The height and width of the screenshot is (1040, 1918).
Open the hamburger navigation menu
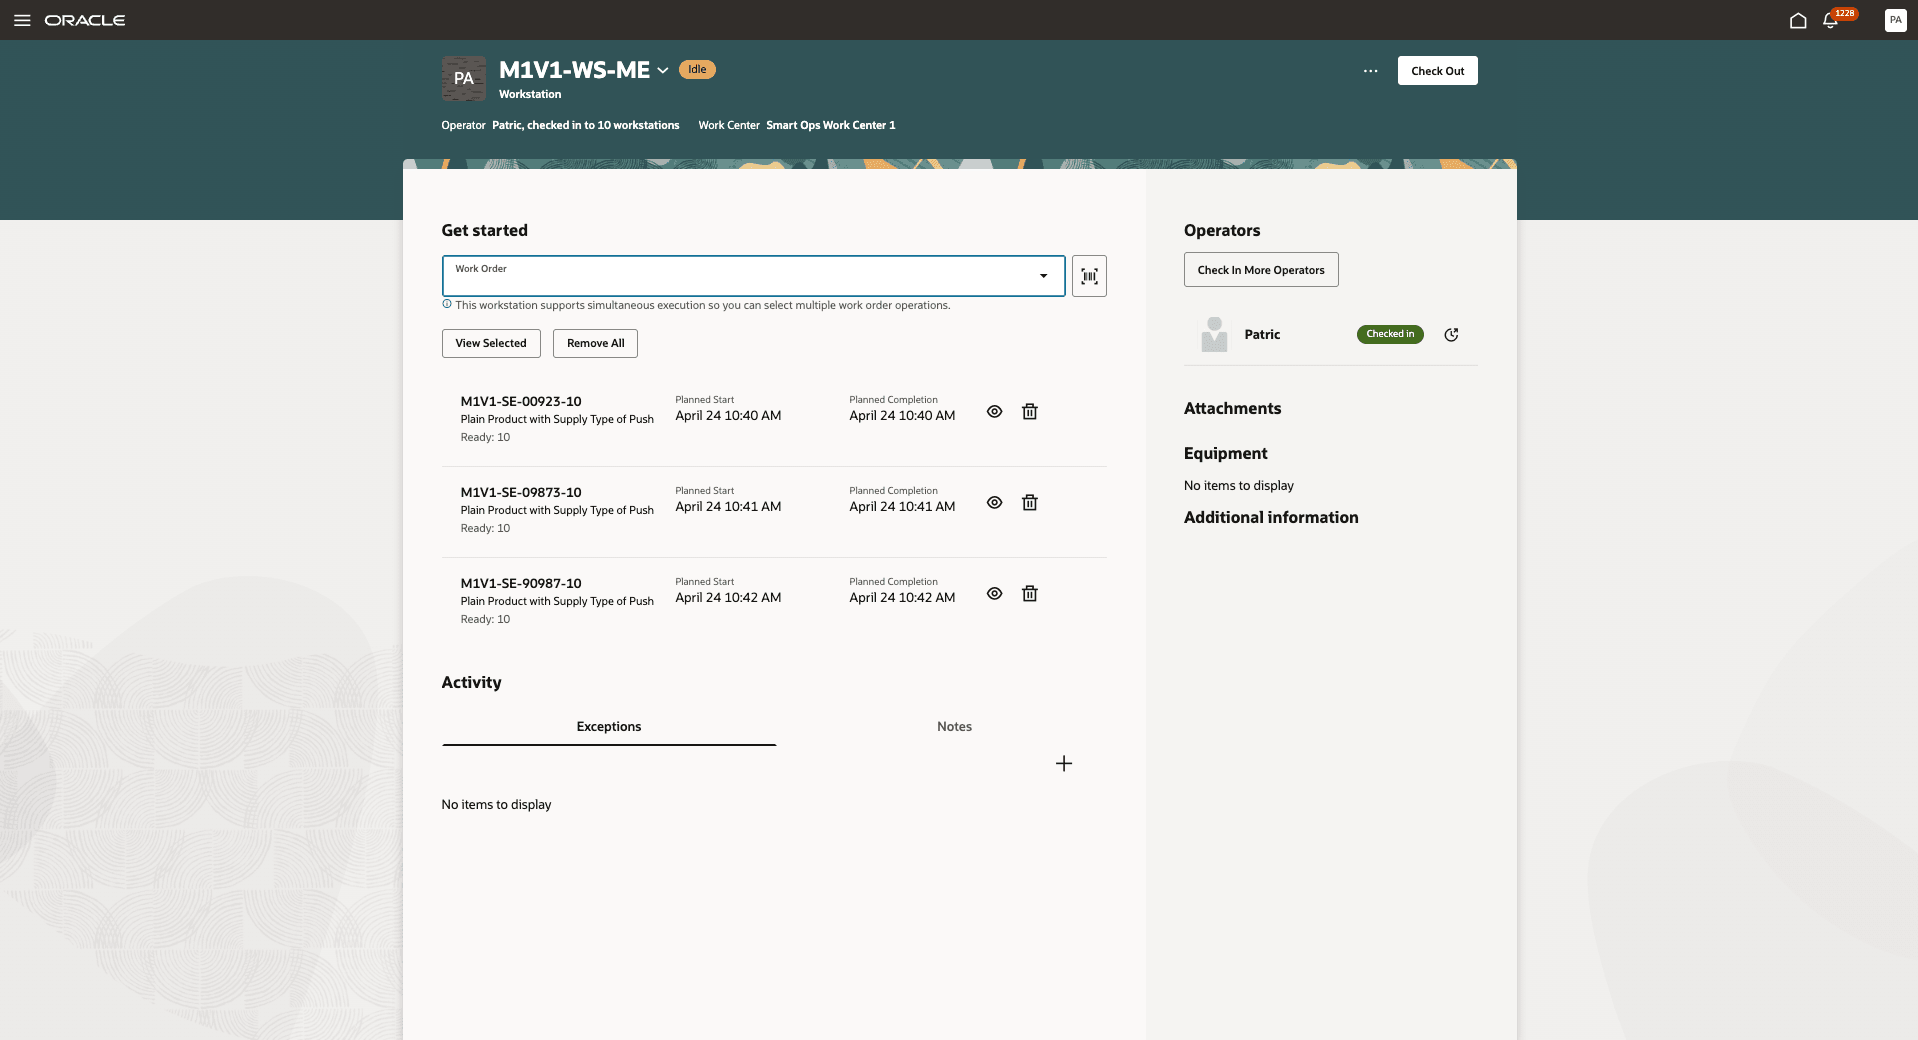tap(22, 20)
